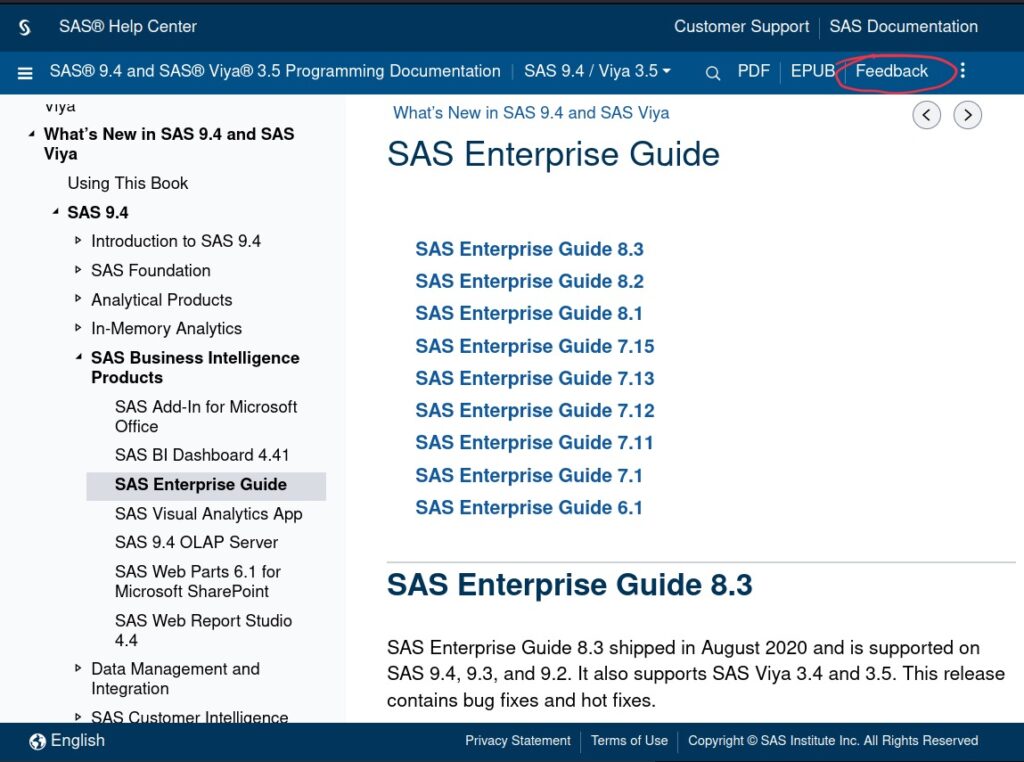
Task: Open SAS Web Report Studio 4.4
Action: 203,630
